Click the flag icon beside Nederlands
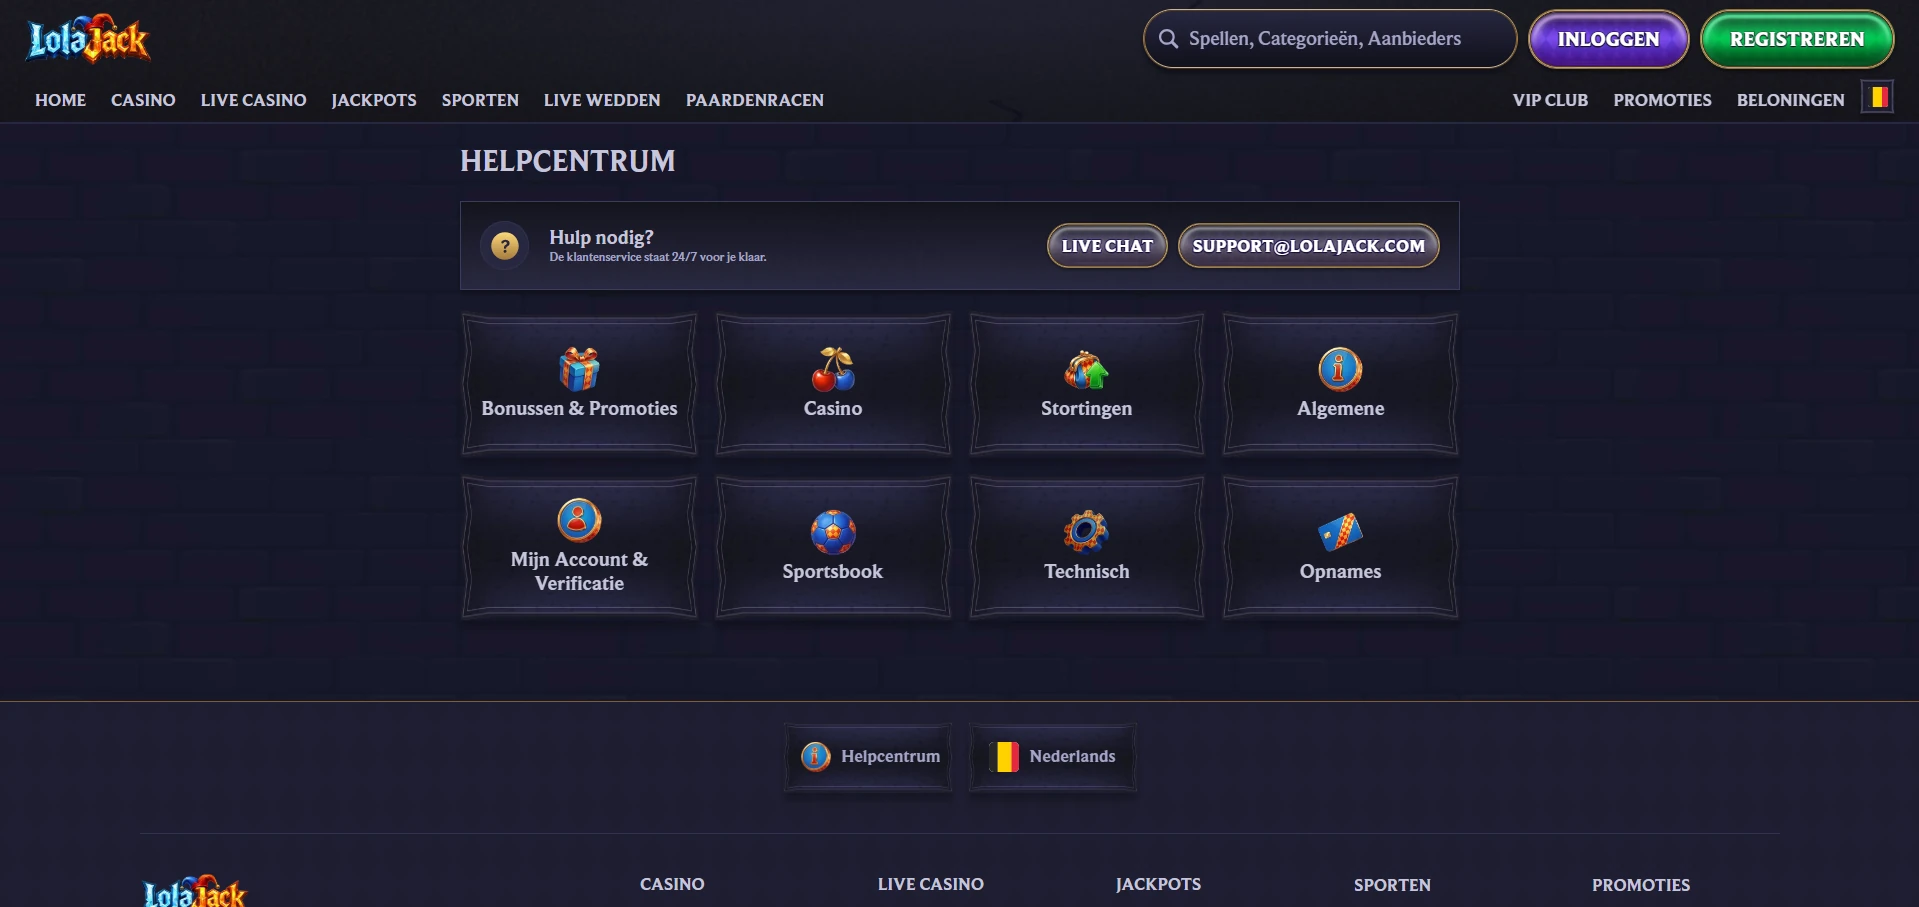 tap(1004, 756)
